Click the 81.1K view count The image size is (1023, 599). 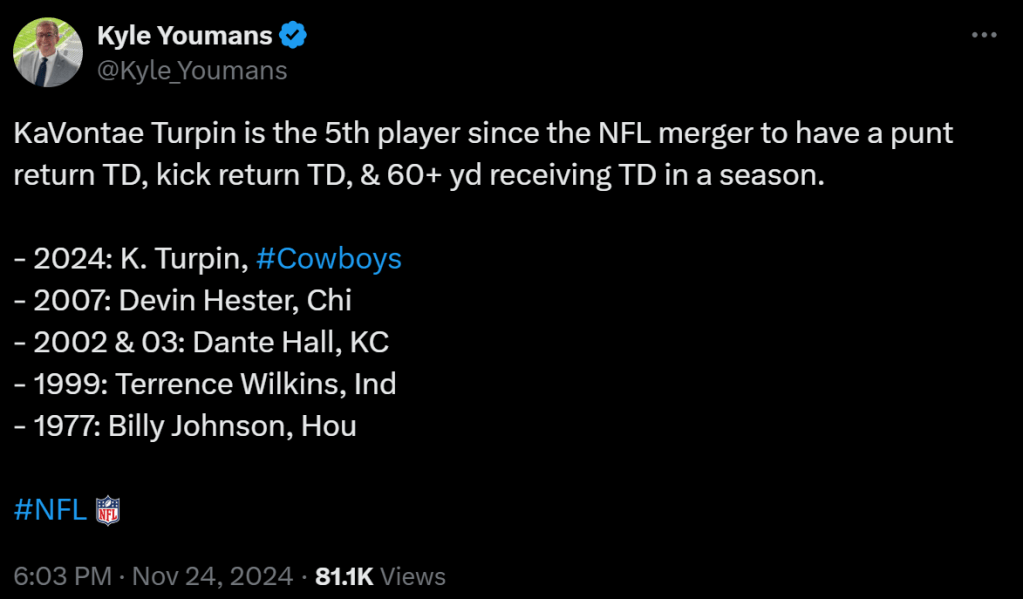[344, 577]
